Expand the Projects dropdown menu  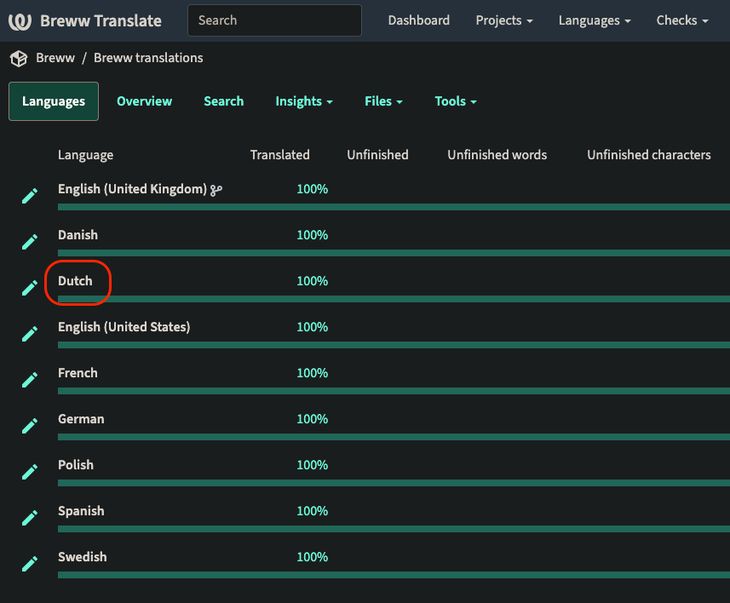point(504,20)
